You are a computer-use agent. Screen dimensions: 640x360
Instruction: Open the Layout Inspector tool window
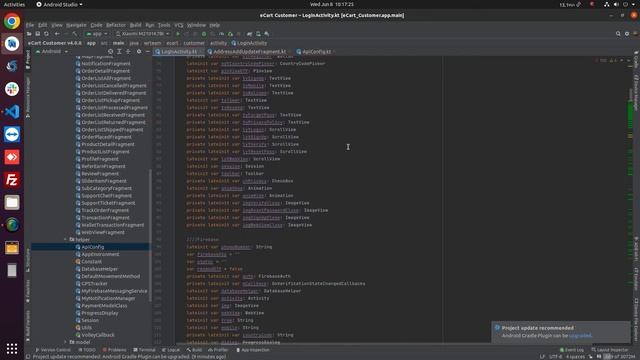(x=610, y=350)
